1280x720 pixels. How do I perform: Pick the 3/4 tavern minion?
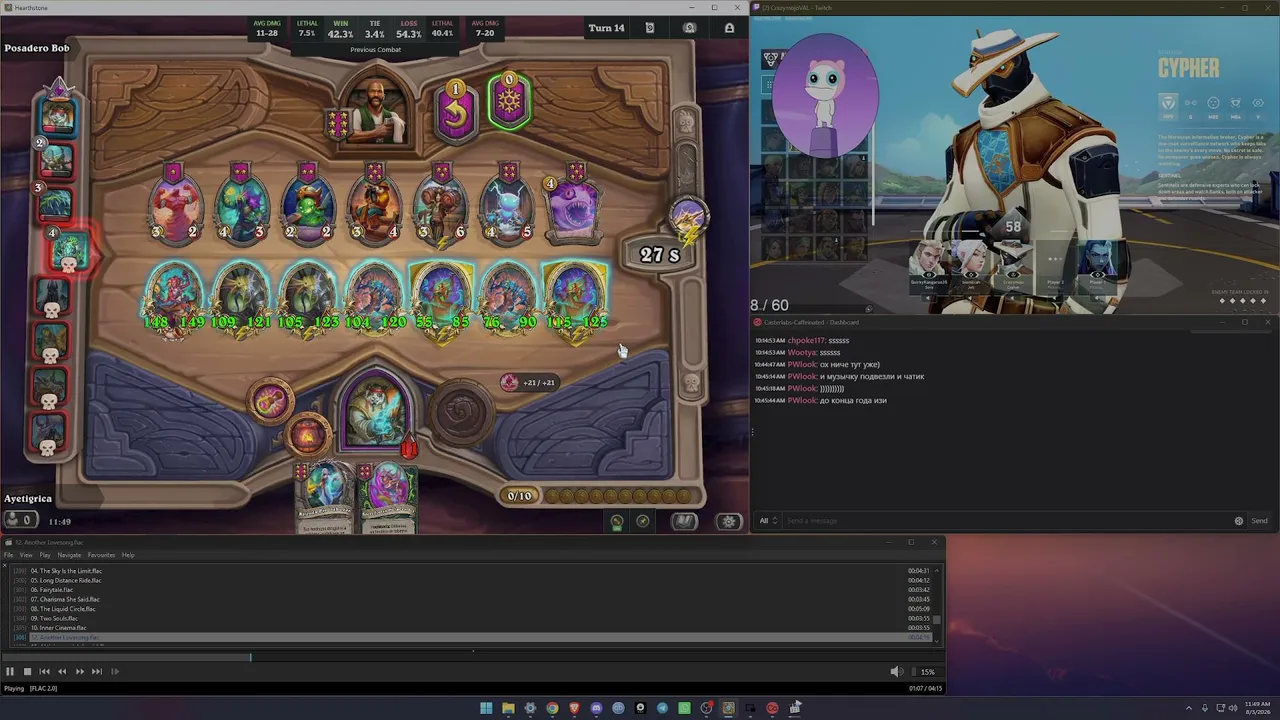click(x=374, y=207)
